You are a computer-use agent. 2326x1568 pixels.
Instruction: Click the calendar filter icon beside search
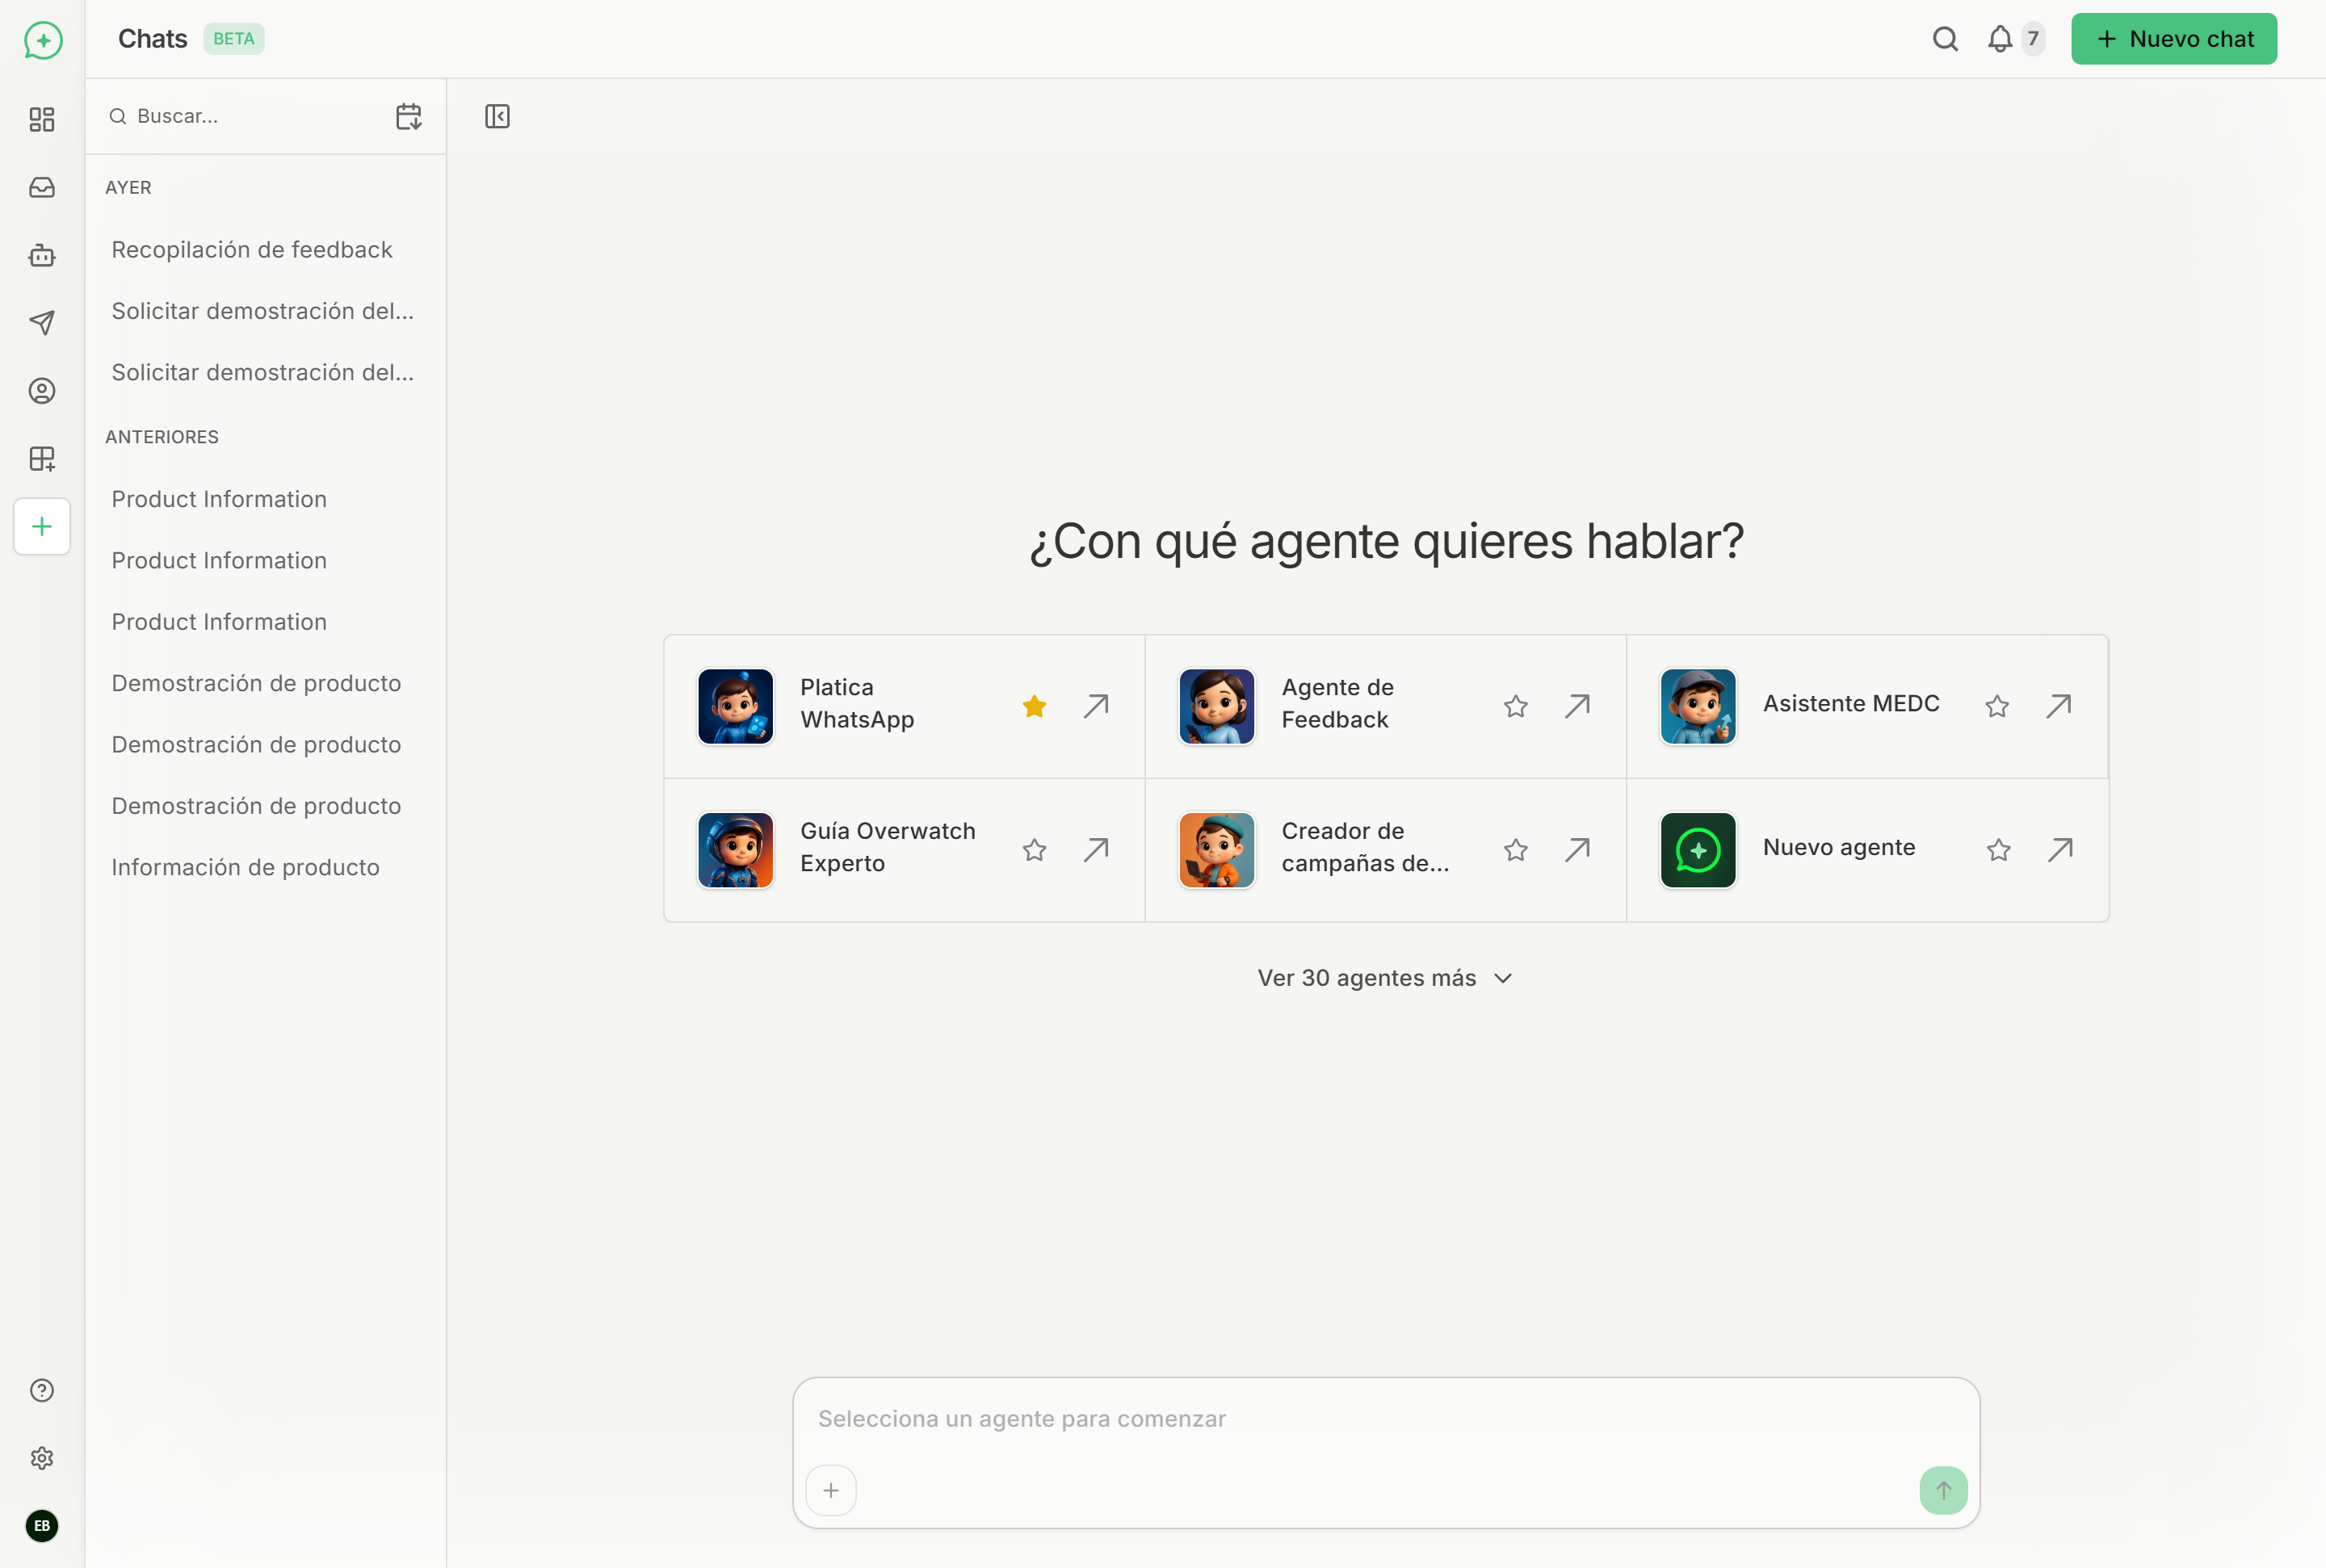(x=408, y=116)
